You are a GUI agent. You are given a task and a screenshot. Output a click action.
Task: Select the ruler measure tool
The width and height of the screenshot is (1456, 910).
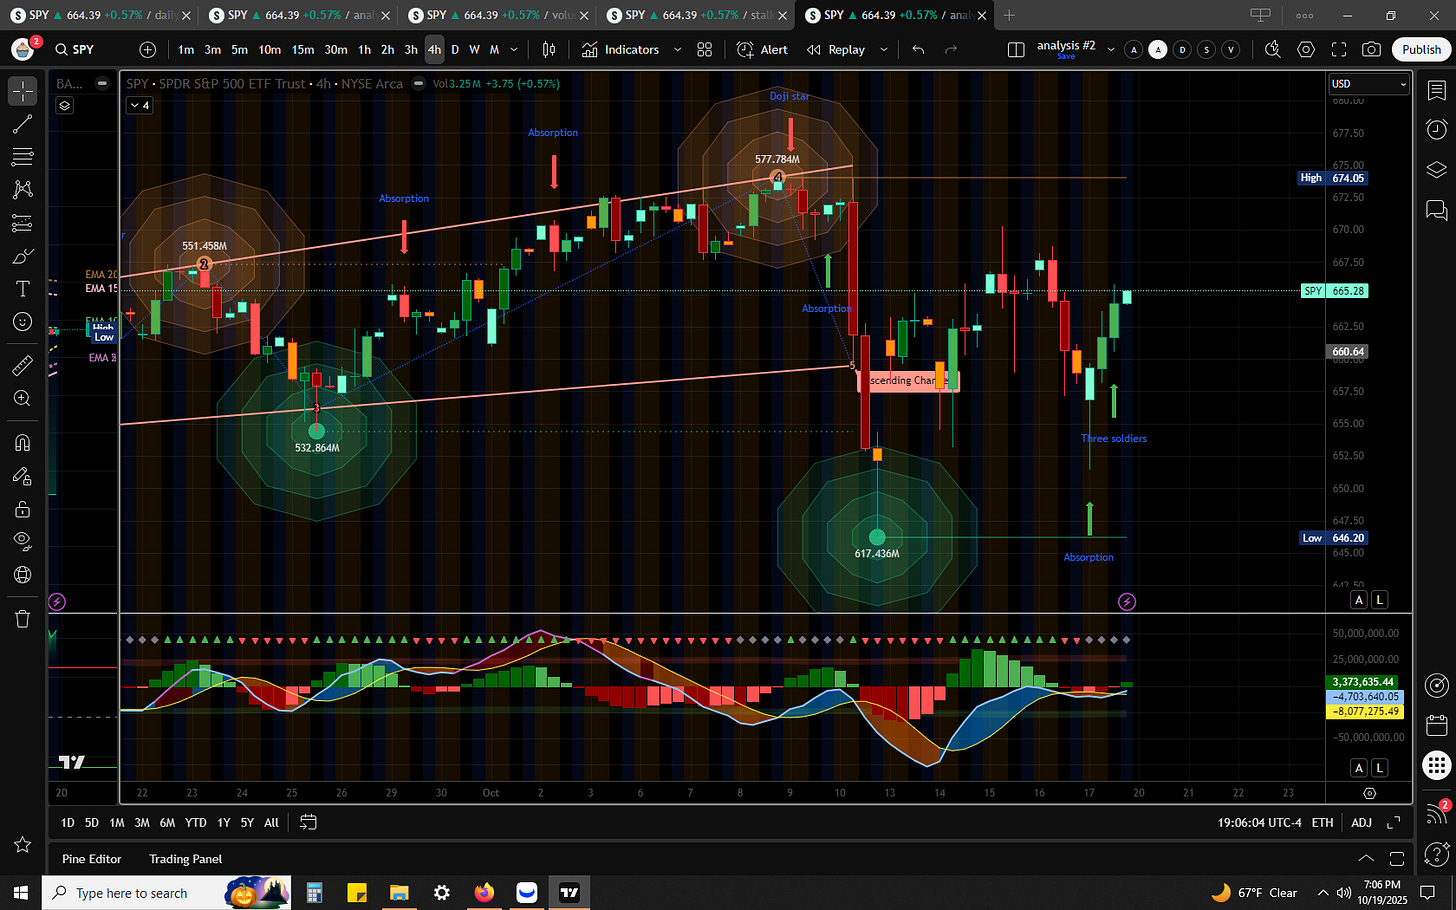click(22, 366)
